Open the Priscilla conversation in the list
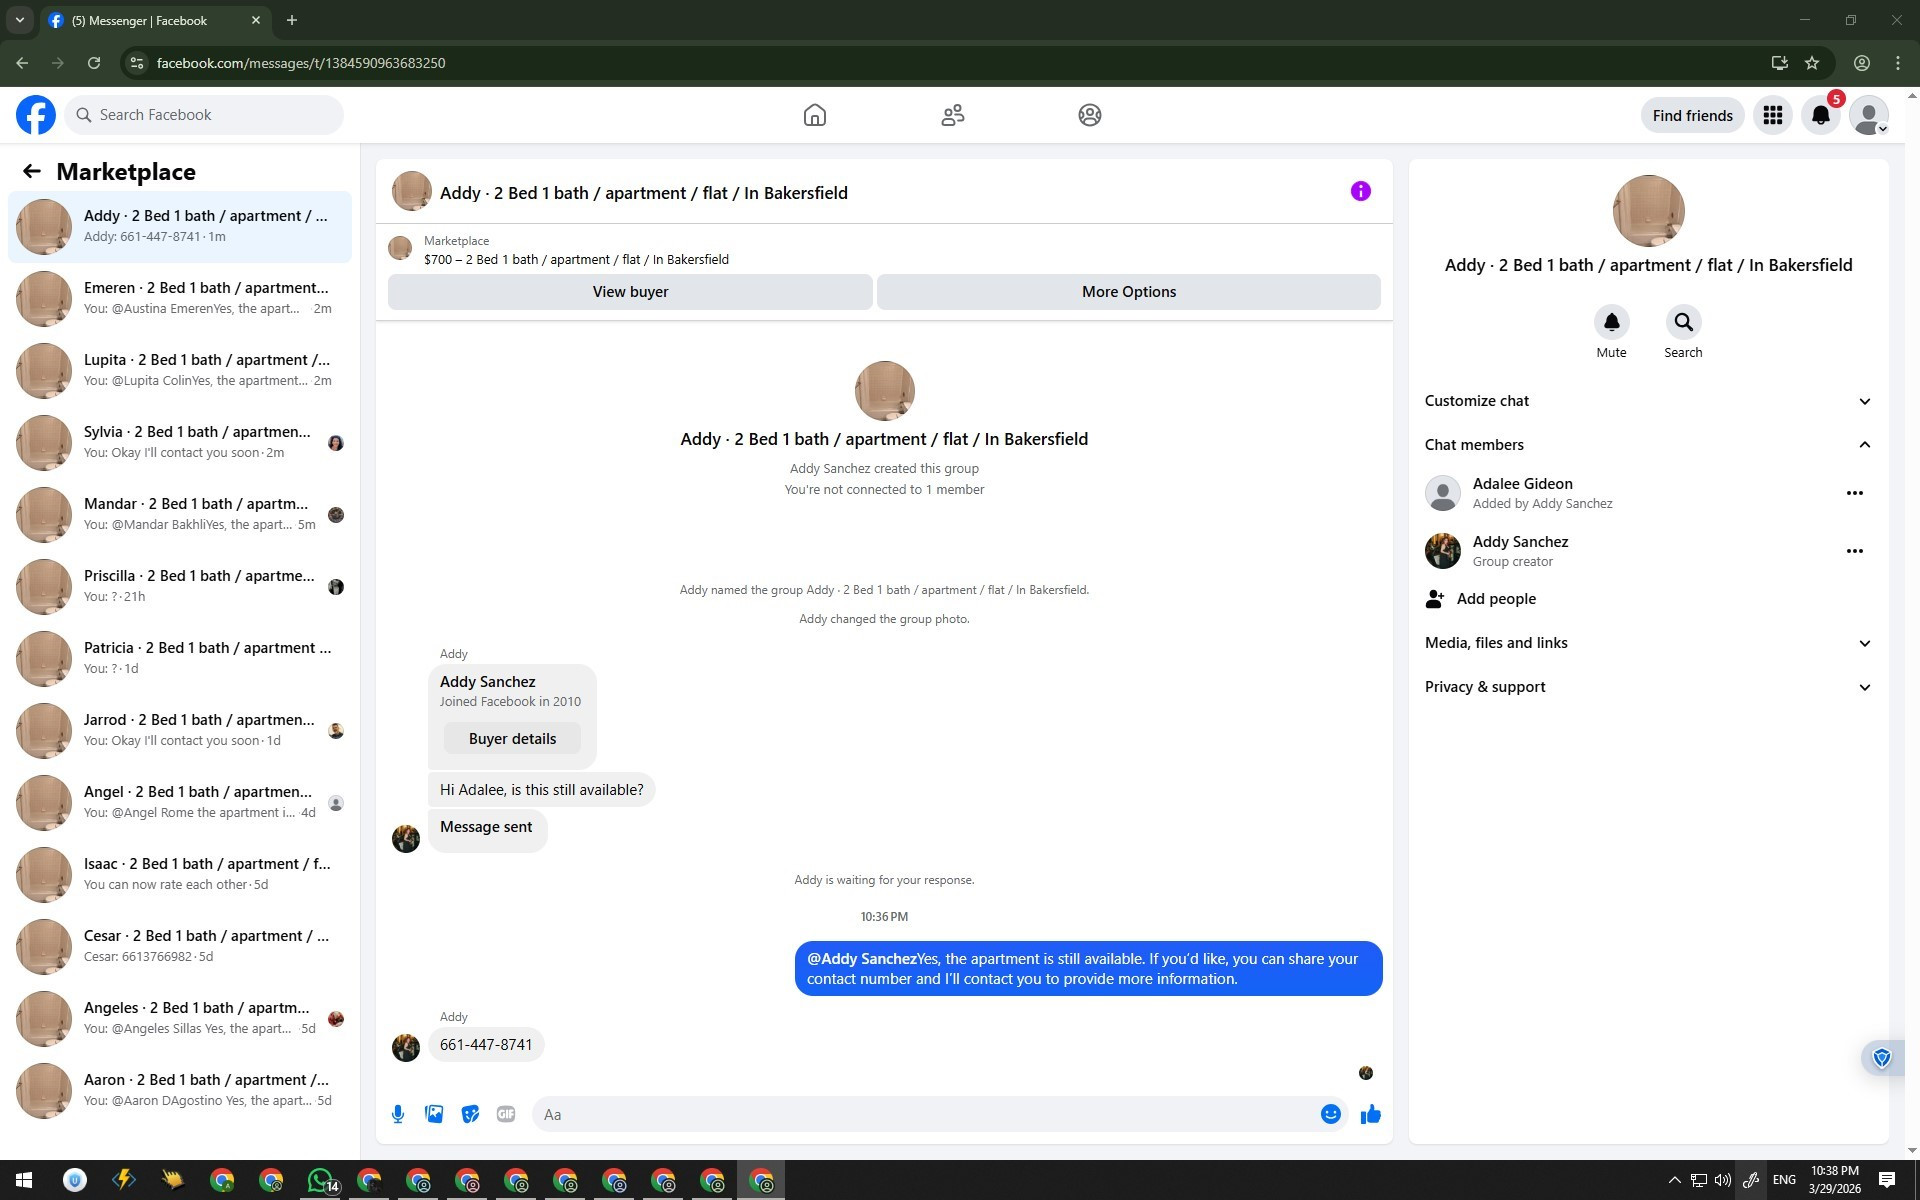This screenshot has width=1920, height=1200. tap(180, 587)
